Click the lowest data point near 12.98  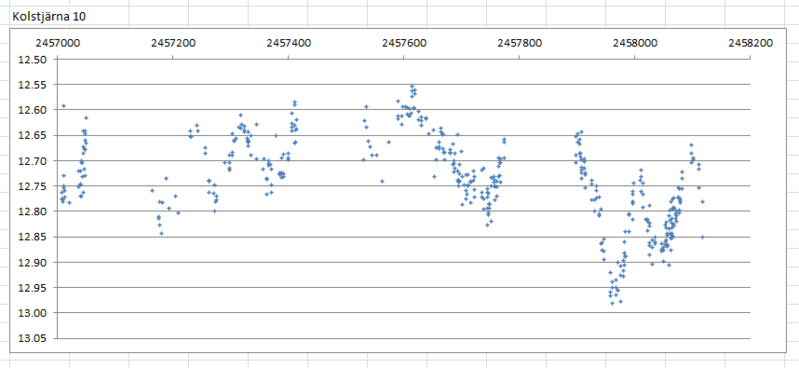pyautogui.click(x=612, y=303)
